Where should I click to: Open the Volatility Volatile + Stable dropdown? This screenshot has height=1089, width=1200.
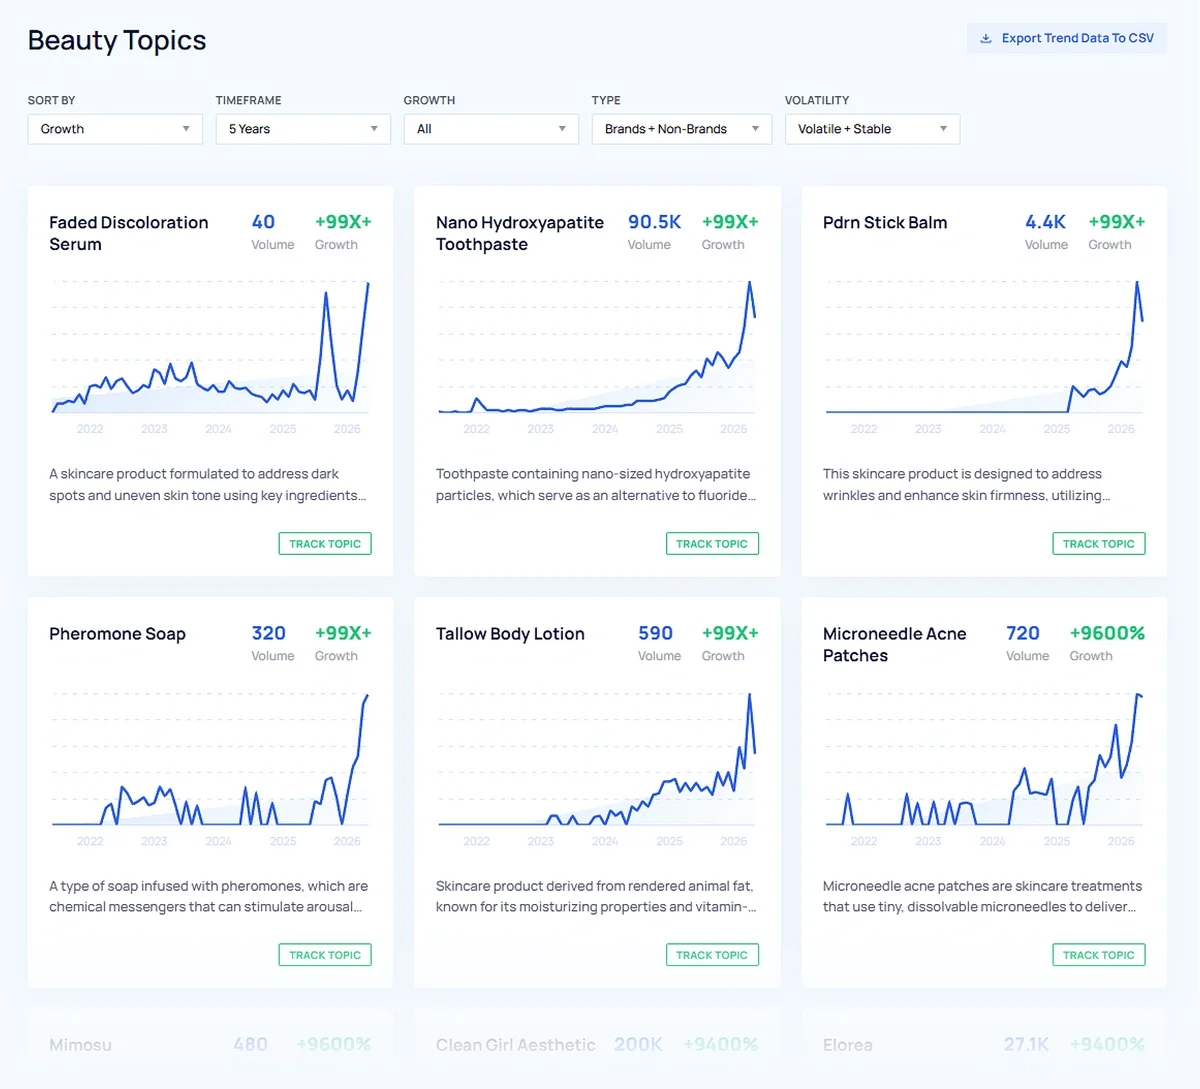pos(872,129)
